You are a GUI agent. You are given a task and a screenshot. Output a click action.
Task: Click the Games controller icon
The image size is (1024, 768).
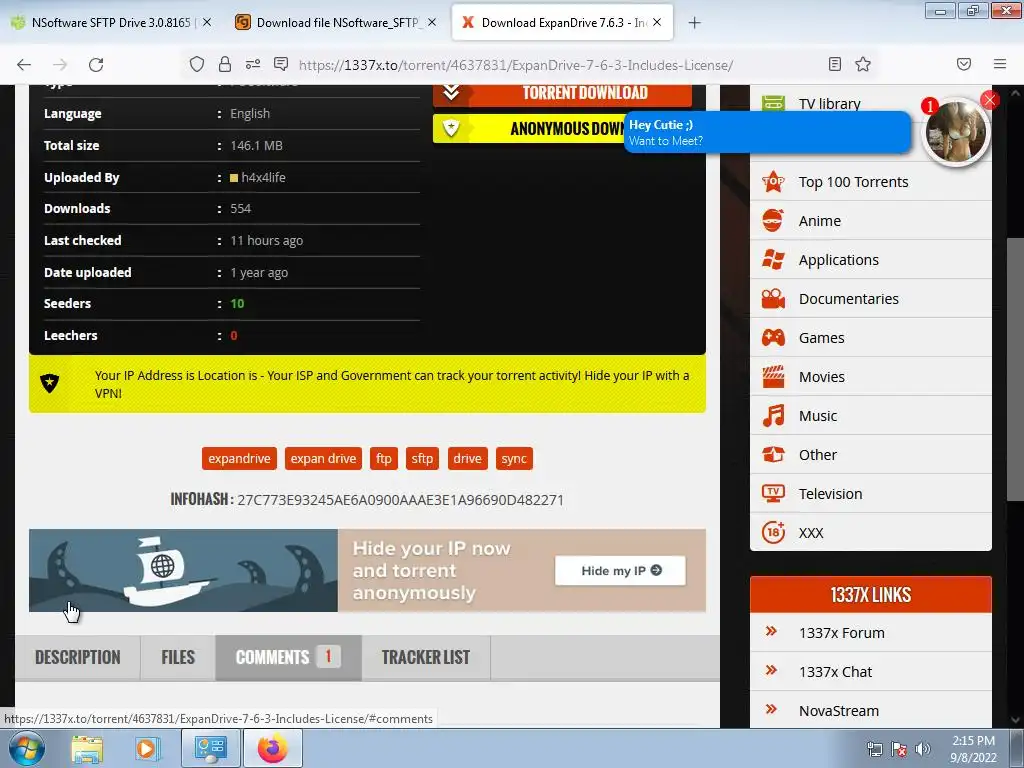773,338
